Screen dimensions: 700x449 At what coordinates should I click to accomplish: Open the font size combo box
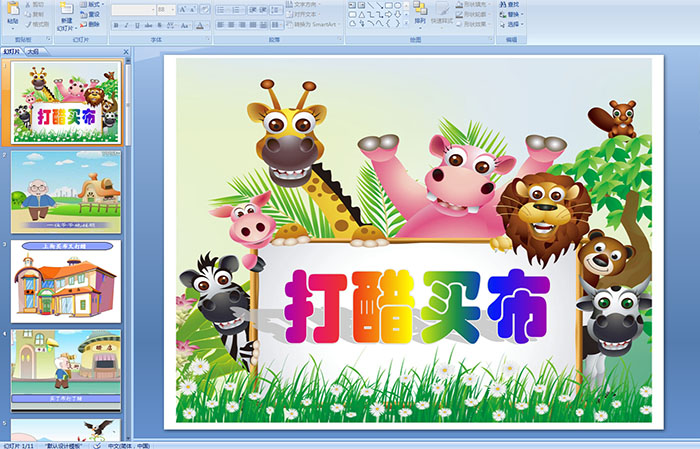coord(166,9)
